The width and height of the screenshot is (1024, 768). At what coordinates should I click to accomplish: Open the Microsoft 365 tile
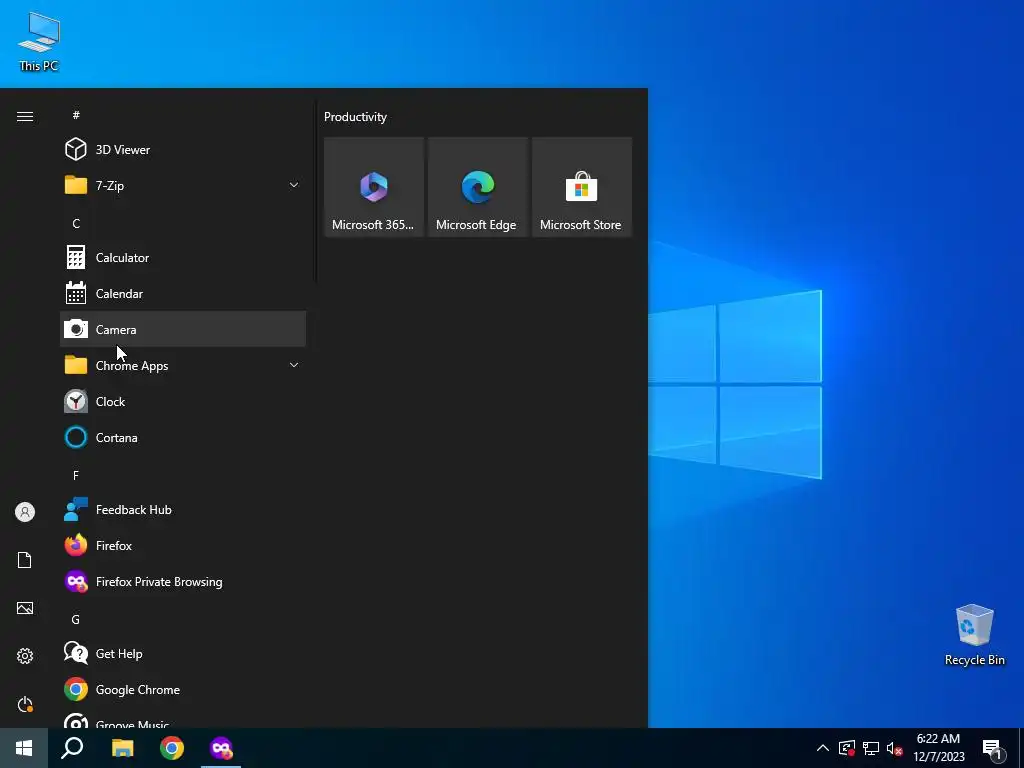374,187
